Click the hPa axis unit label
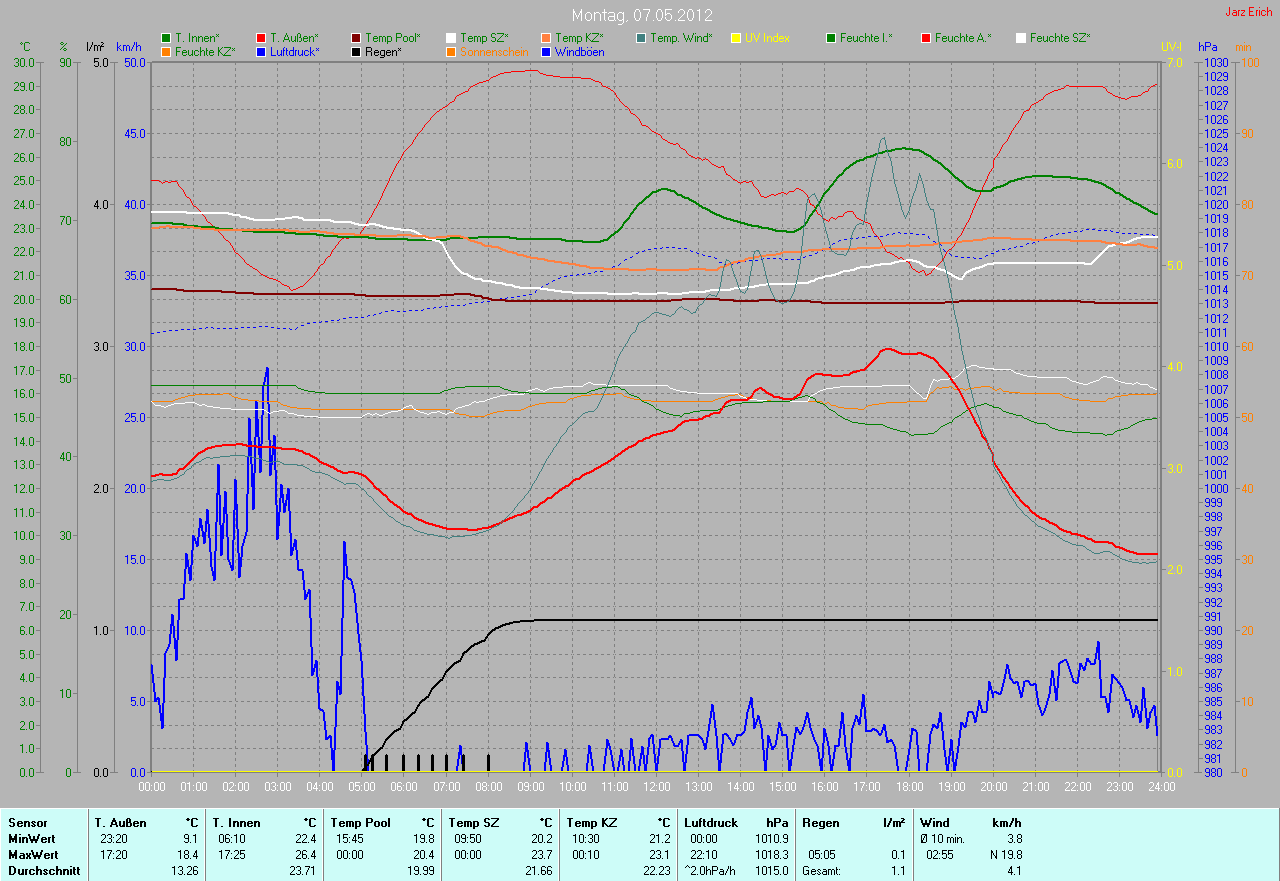 [x=1208, y=47]
